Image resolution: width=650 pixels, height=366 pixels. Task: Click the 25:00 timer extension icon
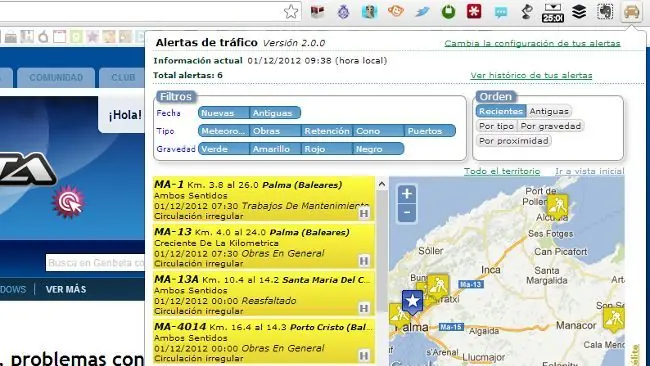coord(553,12)
